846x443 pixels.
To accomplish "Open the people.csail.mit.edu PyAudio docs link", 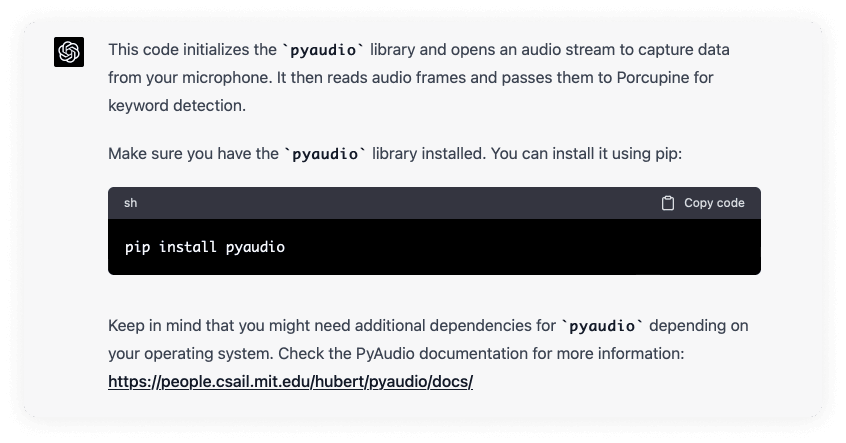I will tap(290, 381).
